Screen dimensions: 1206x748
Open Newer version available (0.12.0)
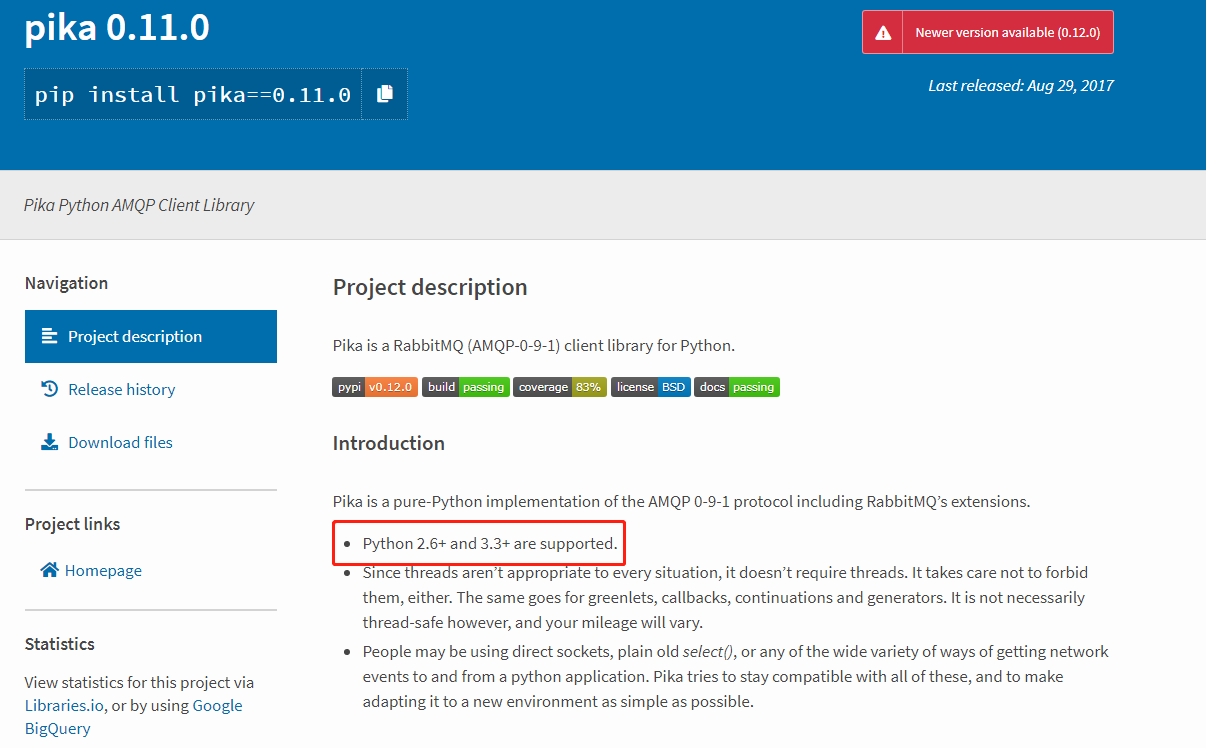(988, 32)
